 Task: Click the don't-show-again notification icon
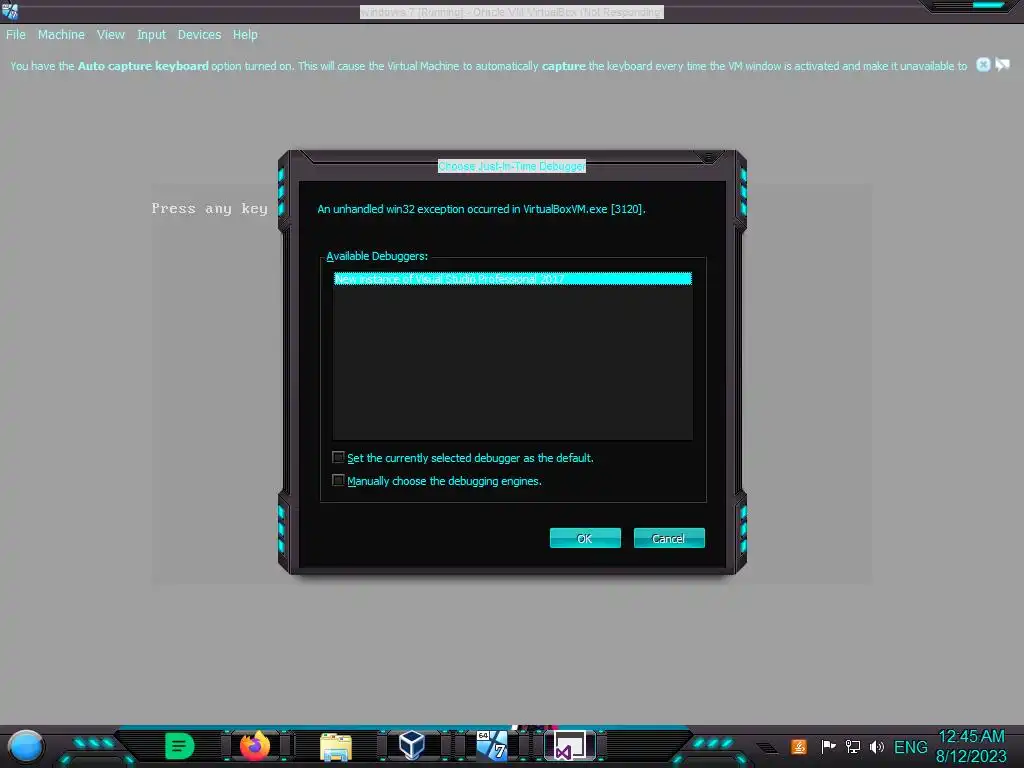point(1002,65)
